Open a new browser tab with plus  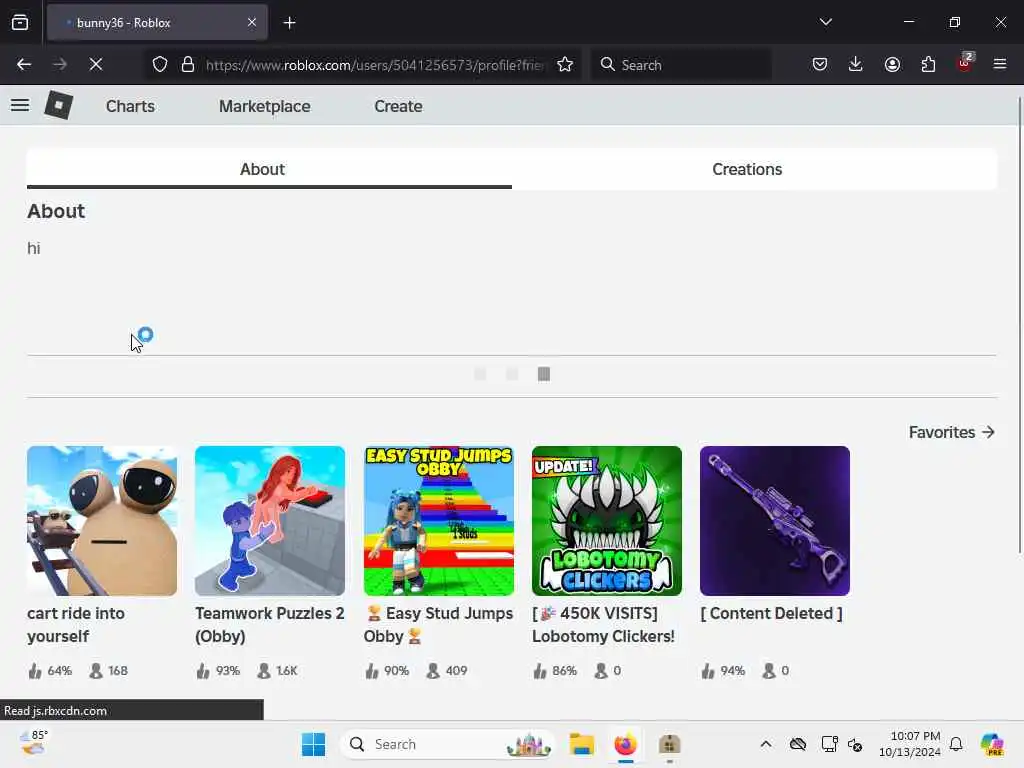[289, 23]
